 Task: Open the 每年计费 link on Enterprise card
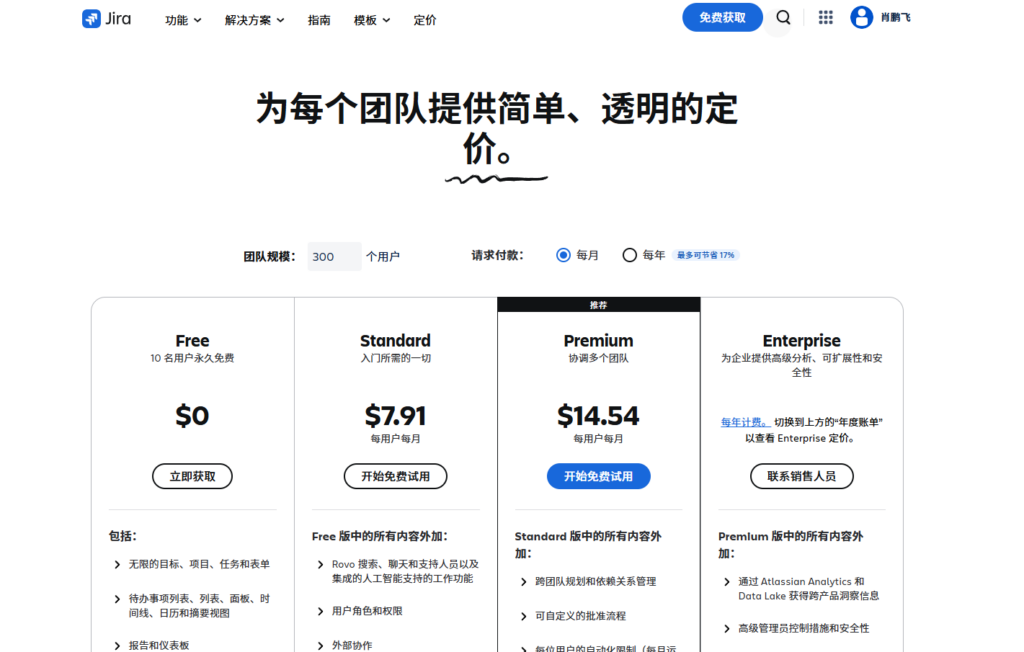pos(742,421)
